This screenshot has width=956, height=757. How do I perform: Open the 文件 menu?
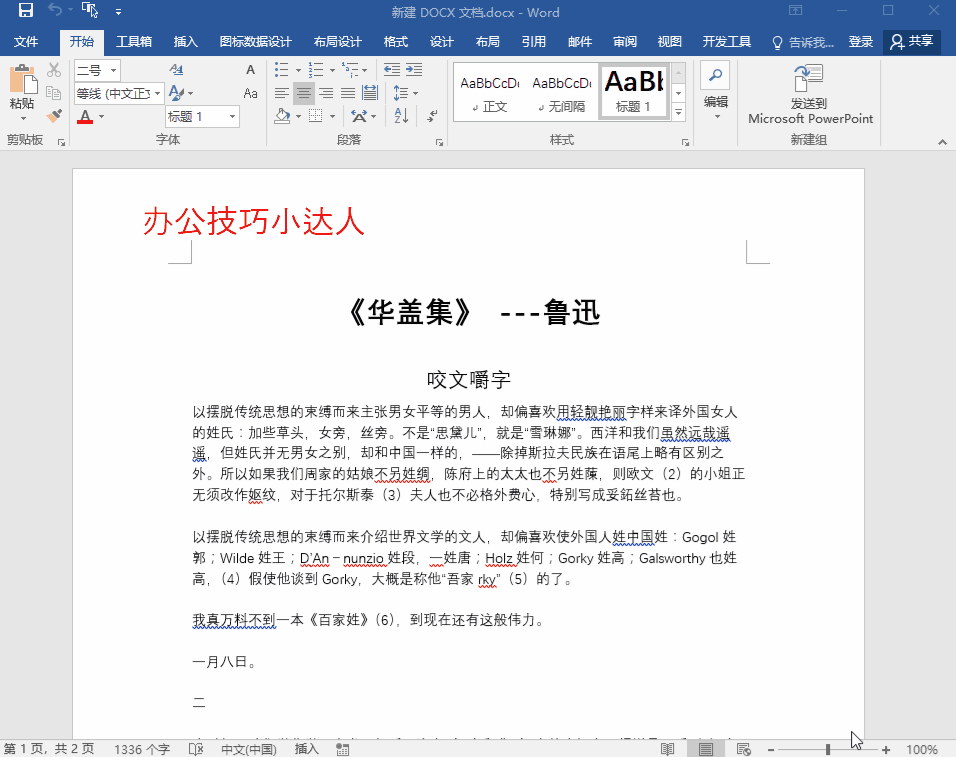(26, 42)
